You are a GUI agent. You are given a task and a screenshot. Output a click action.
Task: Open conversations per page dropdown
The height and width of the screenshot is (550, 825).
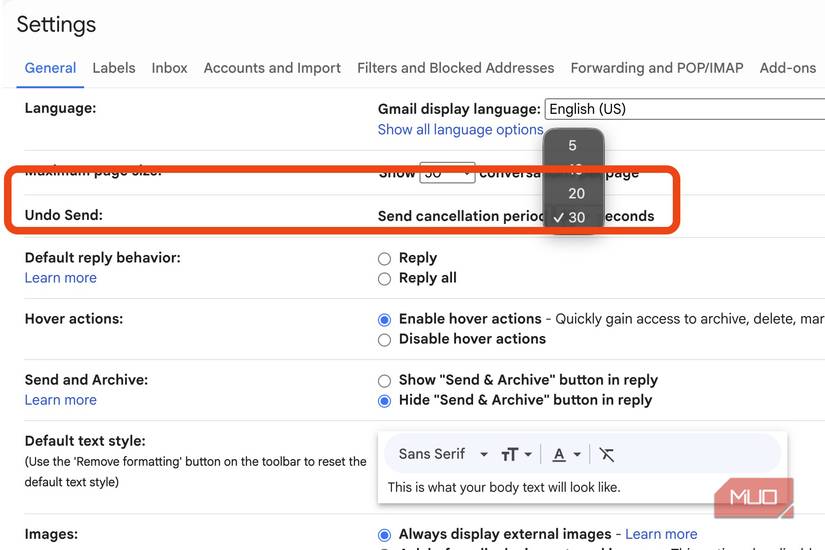(x=447, y=173)
